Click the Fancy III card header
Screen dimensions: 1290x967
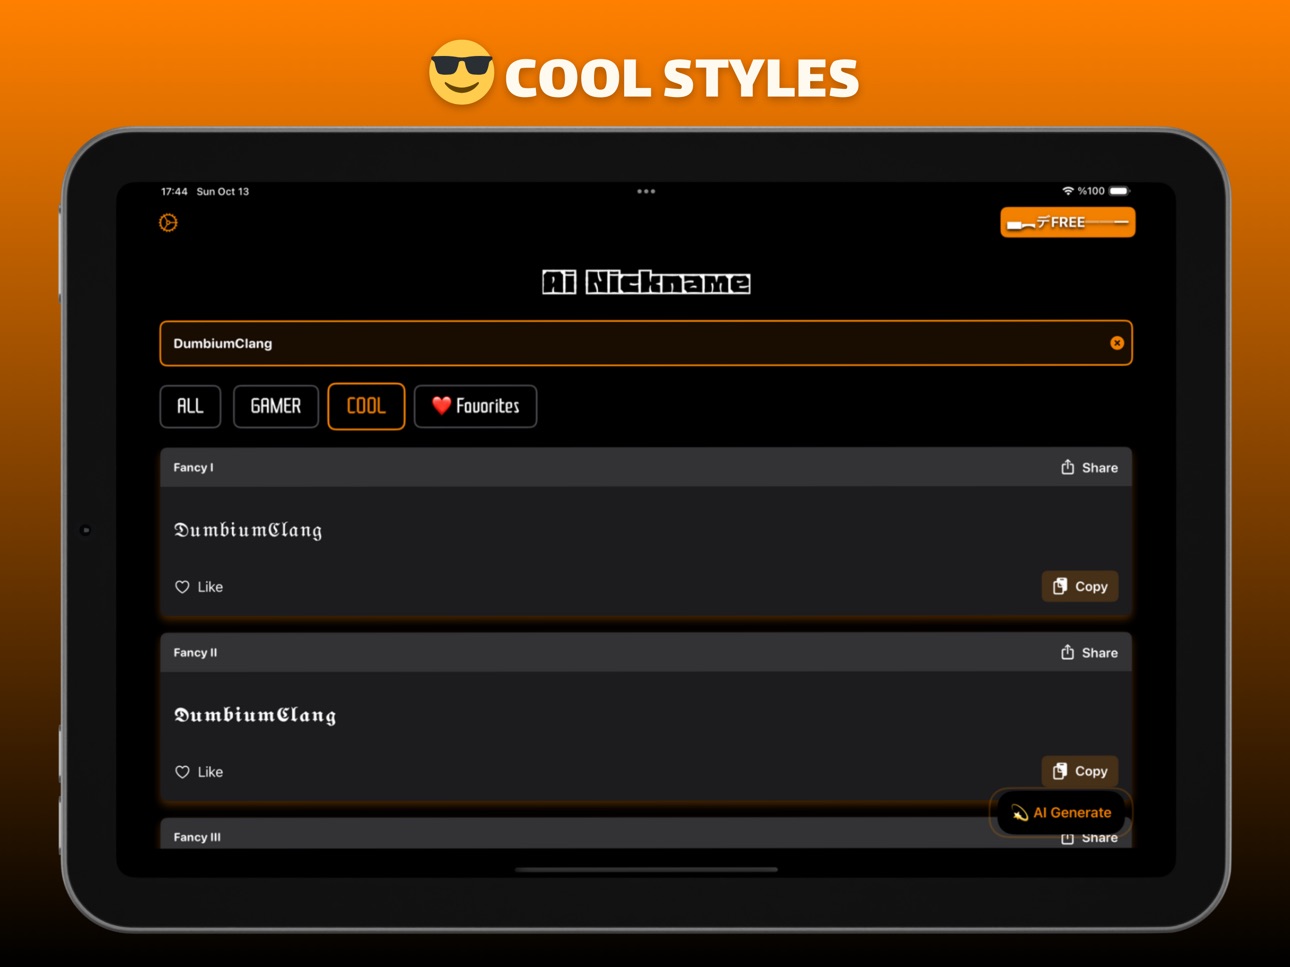coord(646,833)
